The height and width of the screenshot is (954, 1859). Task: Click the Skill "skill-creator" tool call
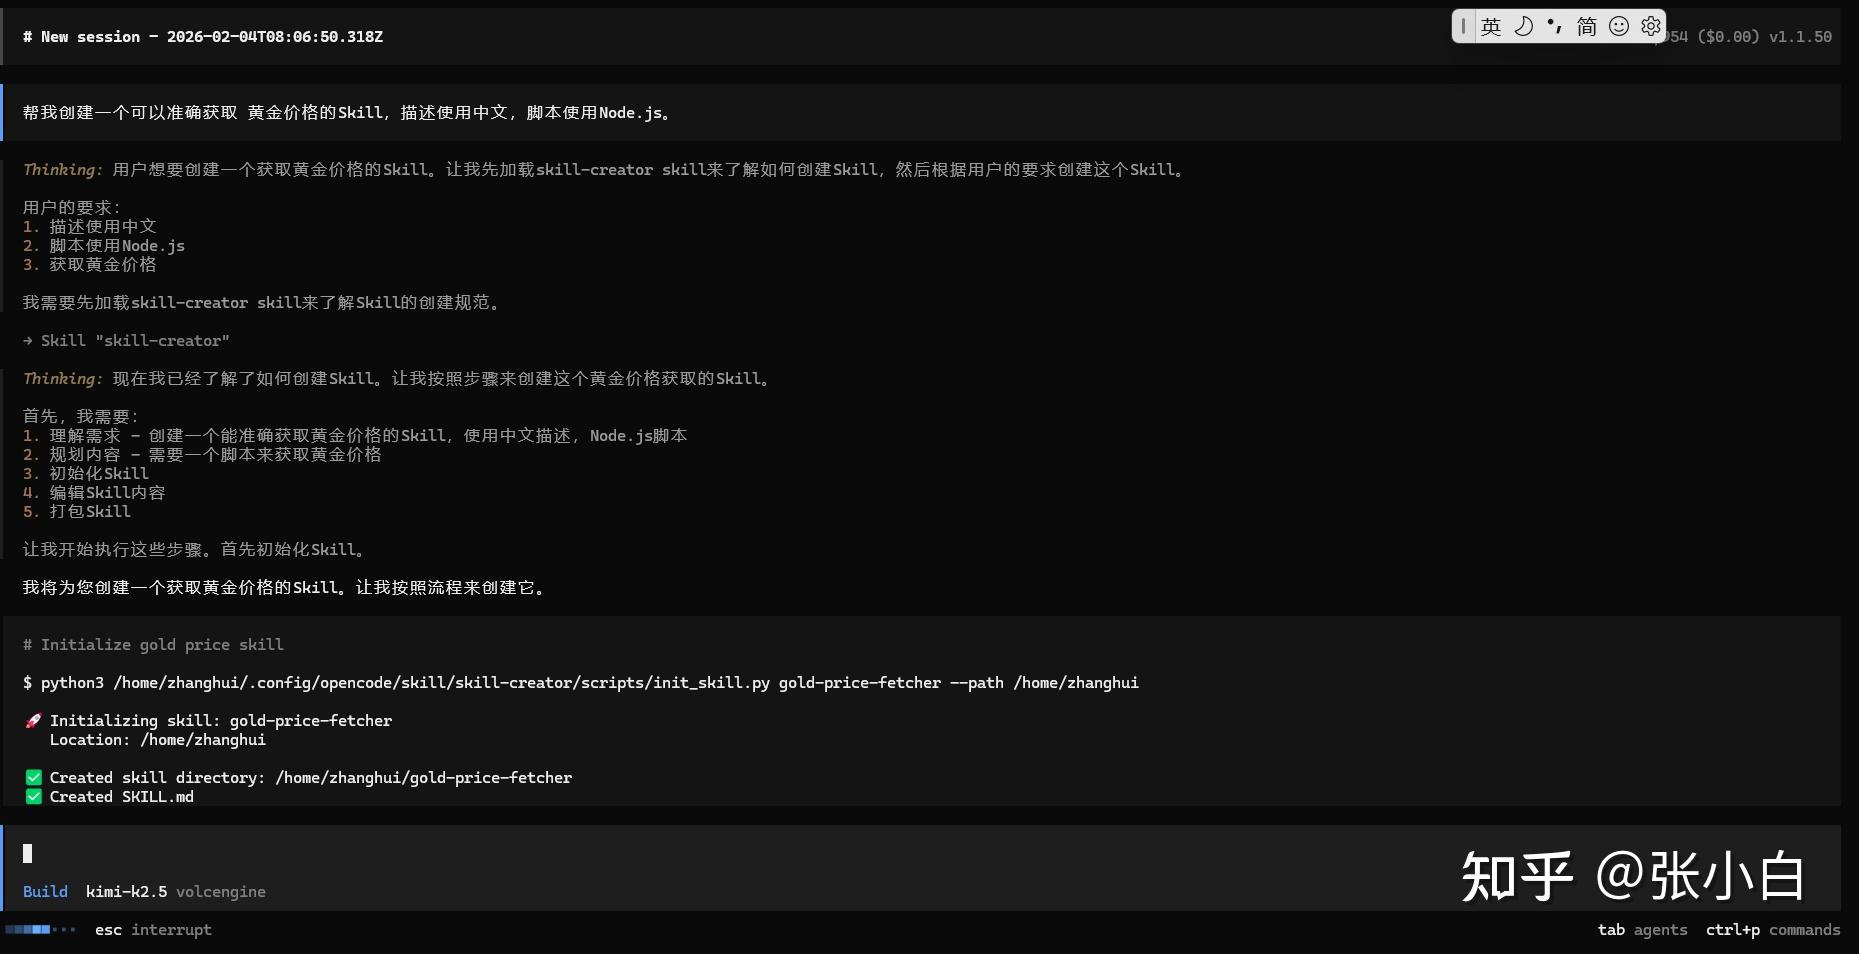click(x=126, y=341)
